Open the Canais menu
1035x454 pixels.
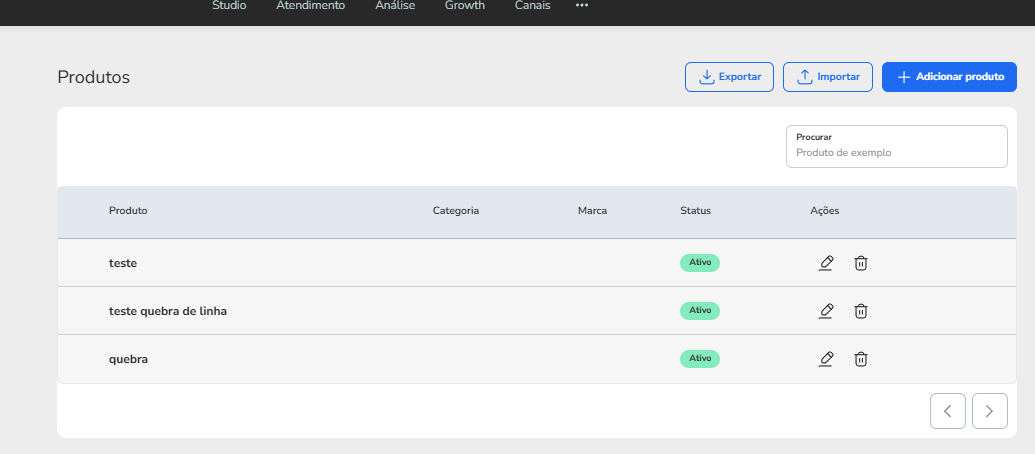click(533, 5)
